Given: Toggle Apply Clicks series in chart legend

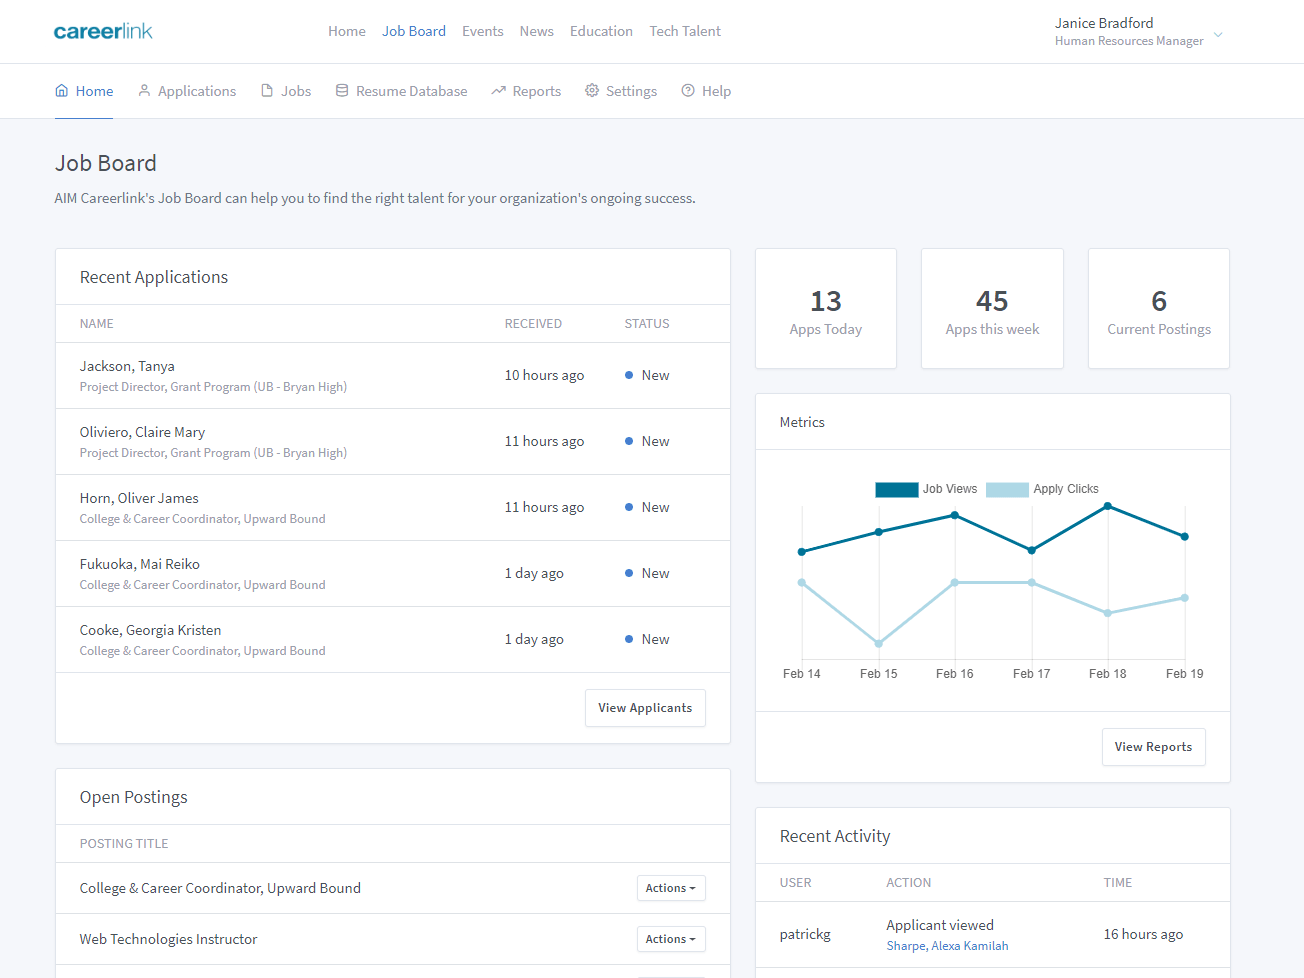Looking at the screenshot, I should [1007, 489].
